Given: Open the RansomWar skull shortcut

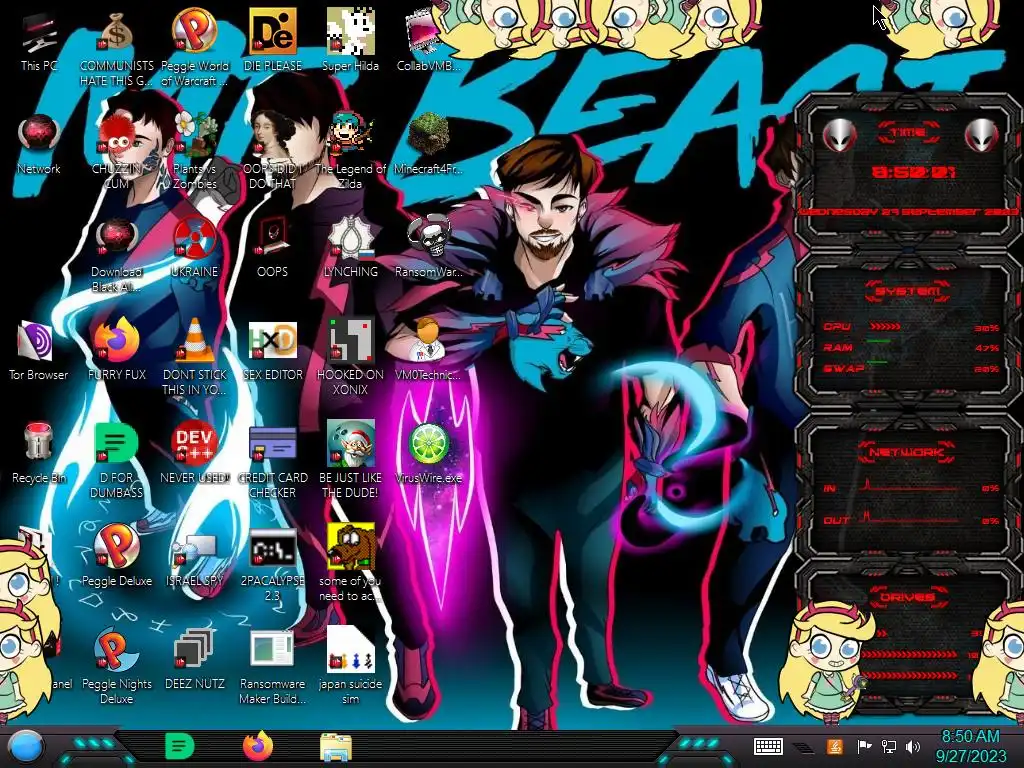Looking at the screenshot, I should (x=428, y=248).
